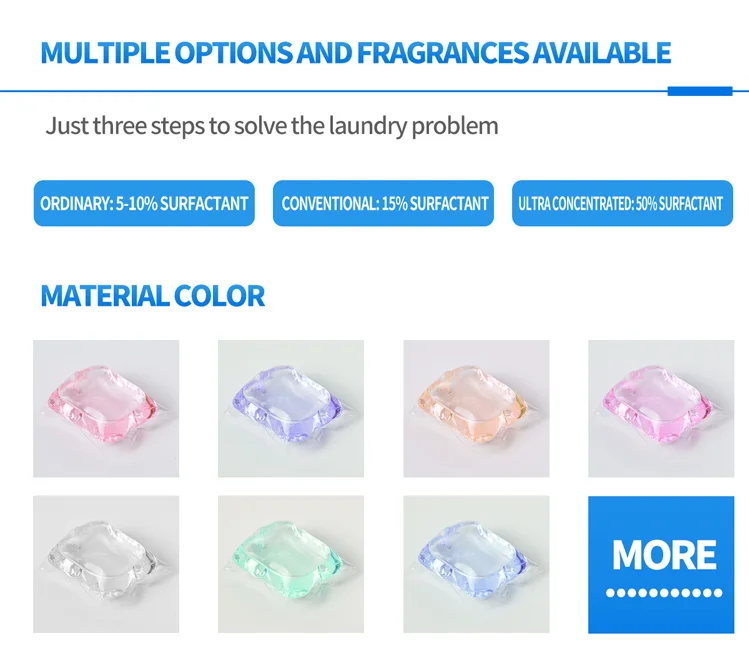
Task: Pick the blue laundry pod image
Action: [476, 564]
